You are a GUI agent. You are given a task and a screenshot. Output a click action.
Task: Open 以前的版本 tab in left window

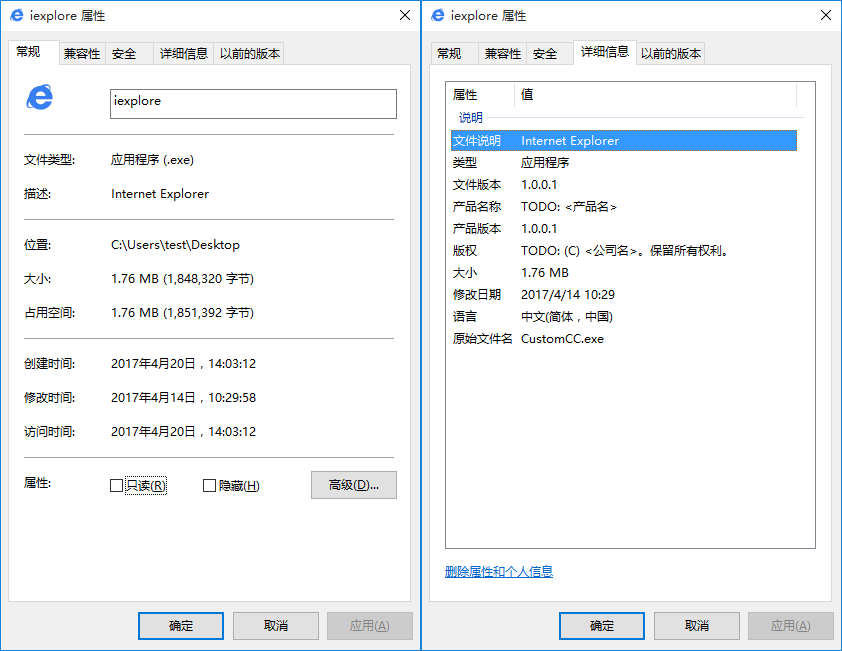point(249,54)
